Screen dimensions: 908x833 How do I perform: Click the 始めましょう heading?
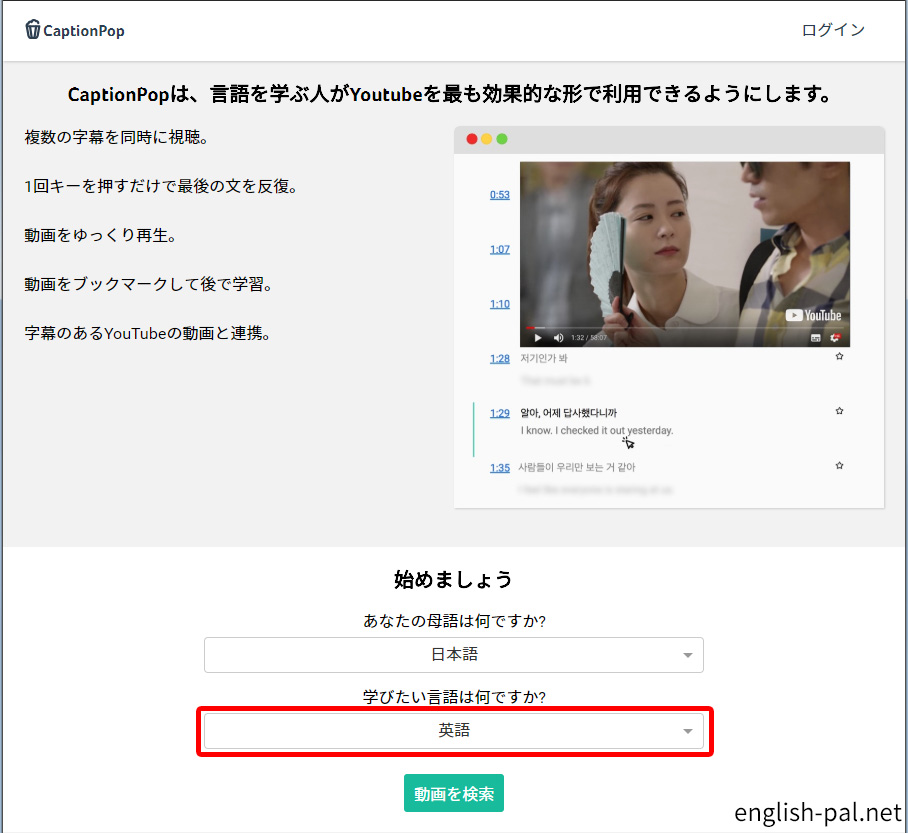453,579
